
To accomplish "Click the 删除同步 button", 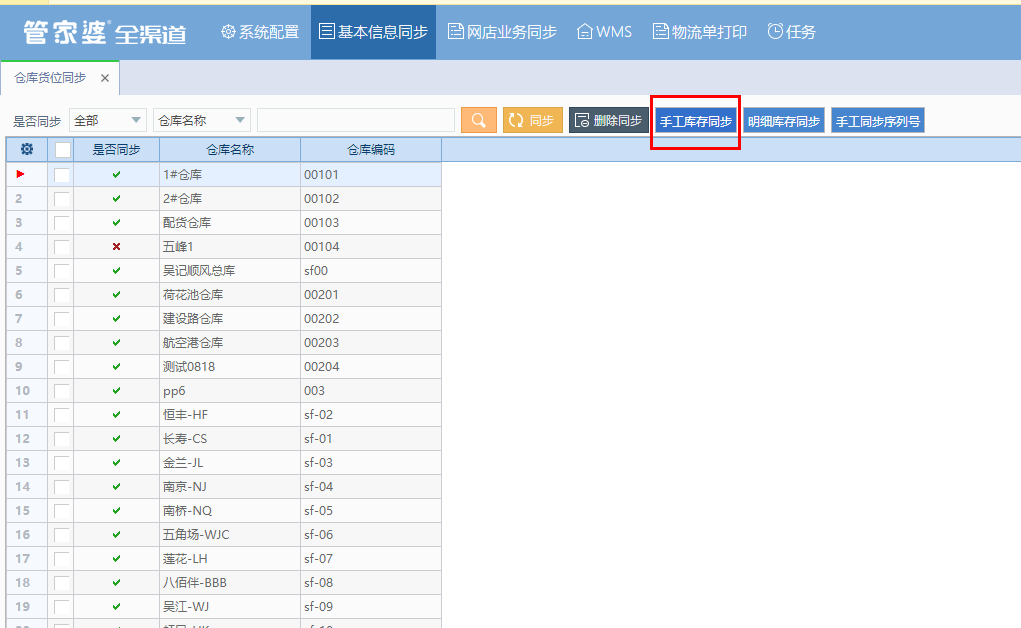I will (x=609, y=121).
